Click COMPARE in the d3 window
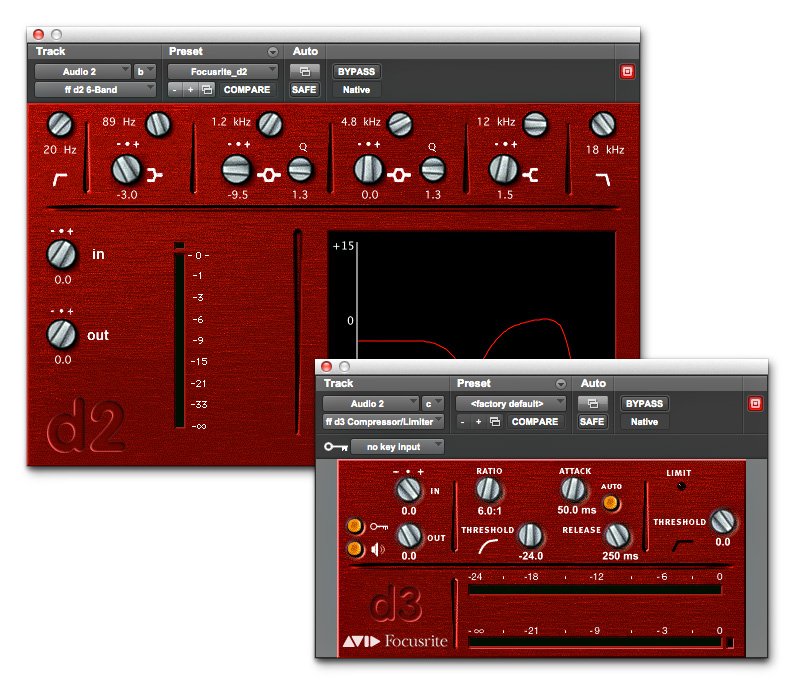Viewport: 800px width, 700px height. [535, 422]
